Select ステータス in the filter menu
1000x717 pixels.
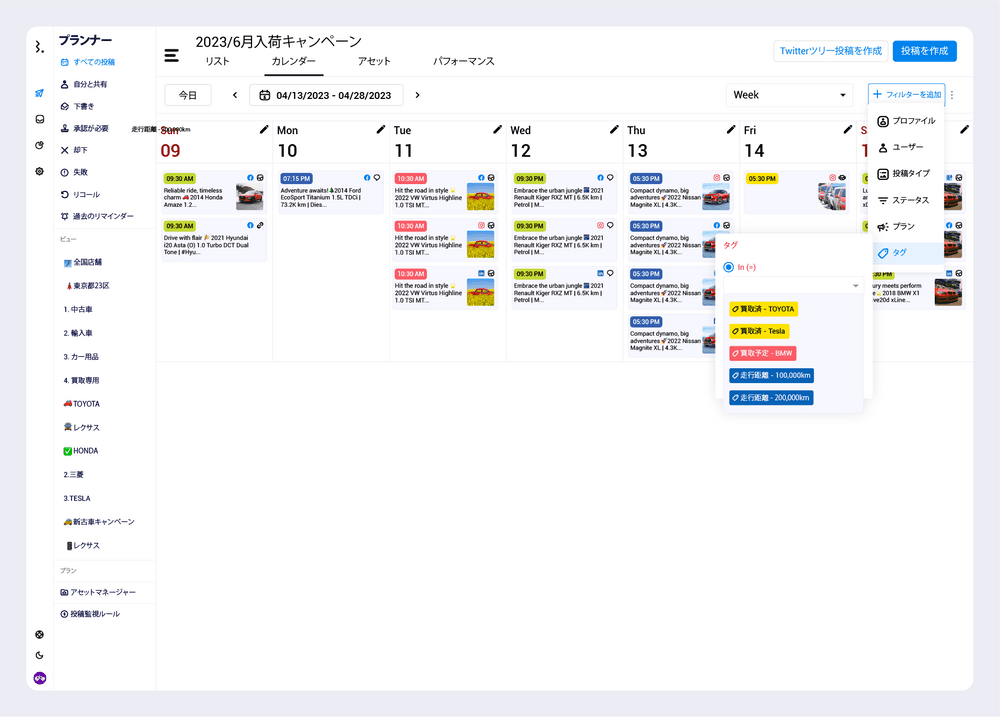pos(909,200)
